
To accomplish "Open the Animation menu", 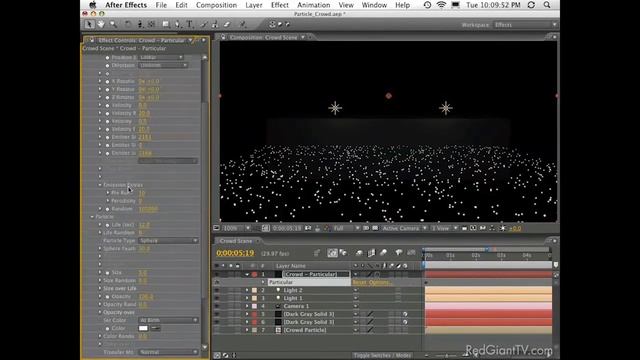I will (313, 5).
